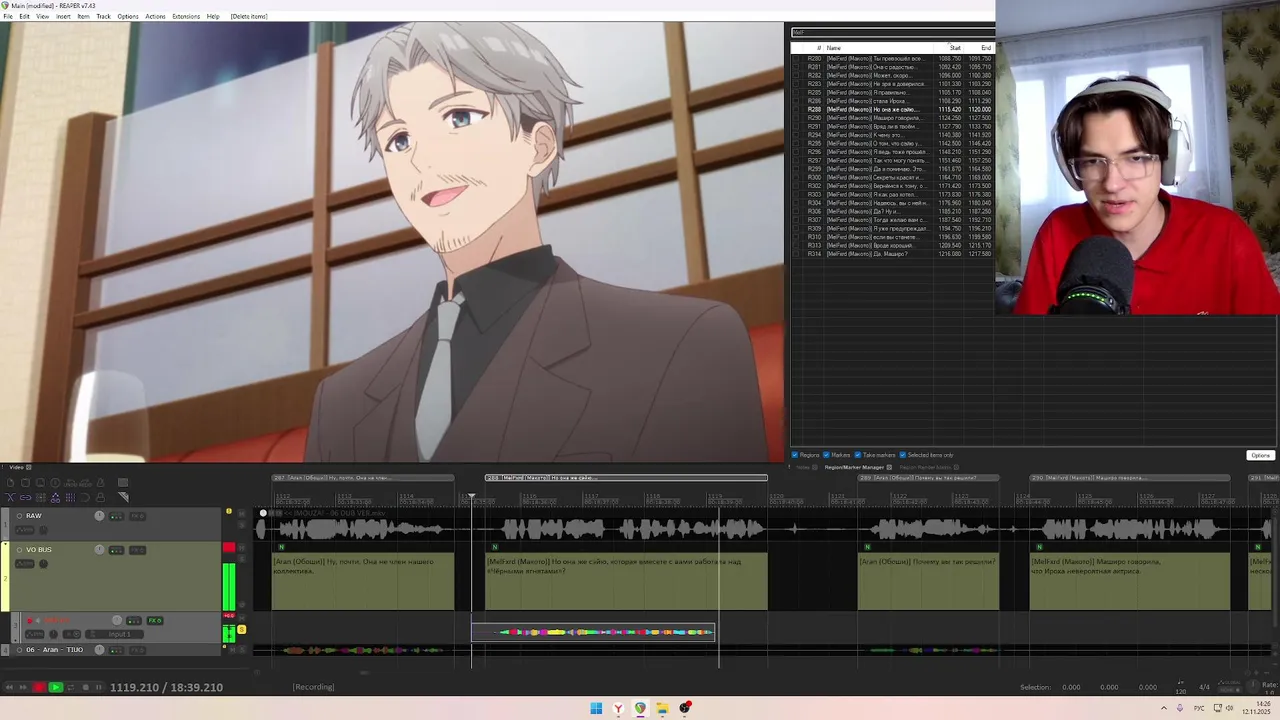Click the save project toolbar icon
Image resolution: width=1280 pixels, height=720 pixels.
click(40, 483)
